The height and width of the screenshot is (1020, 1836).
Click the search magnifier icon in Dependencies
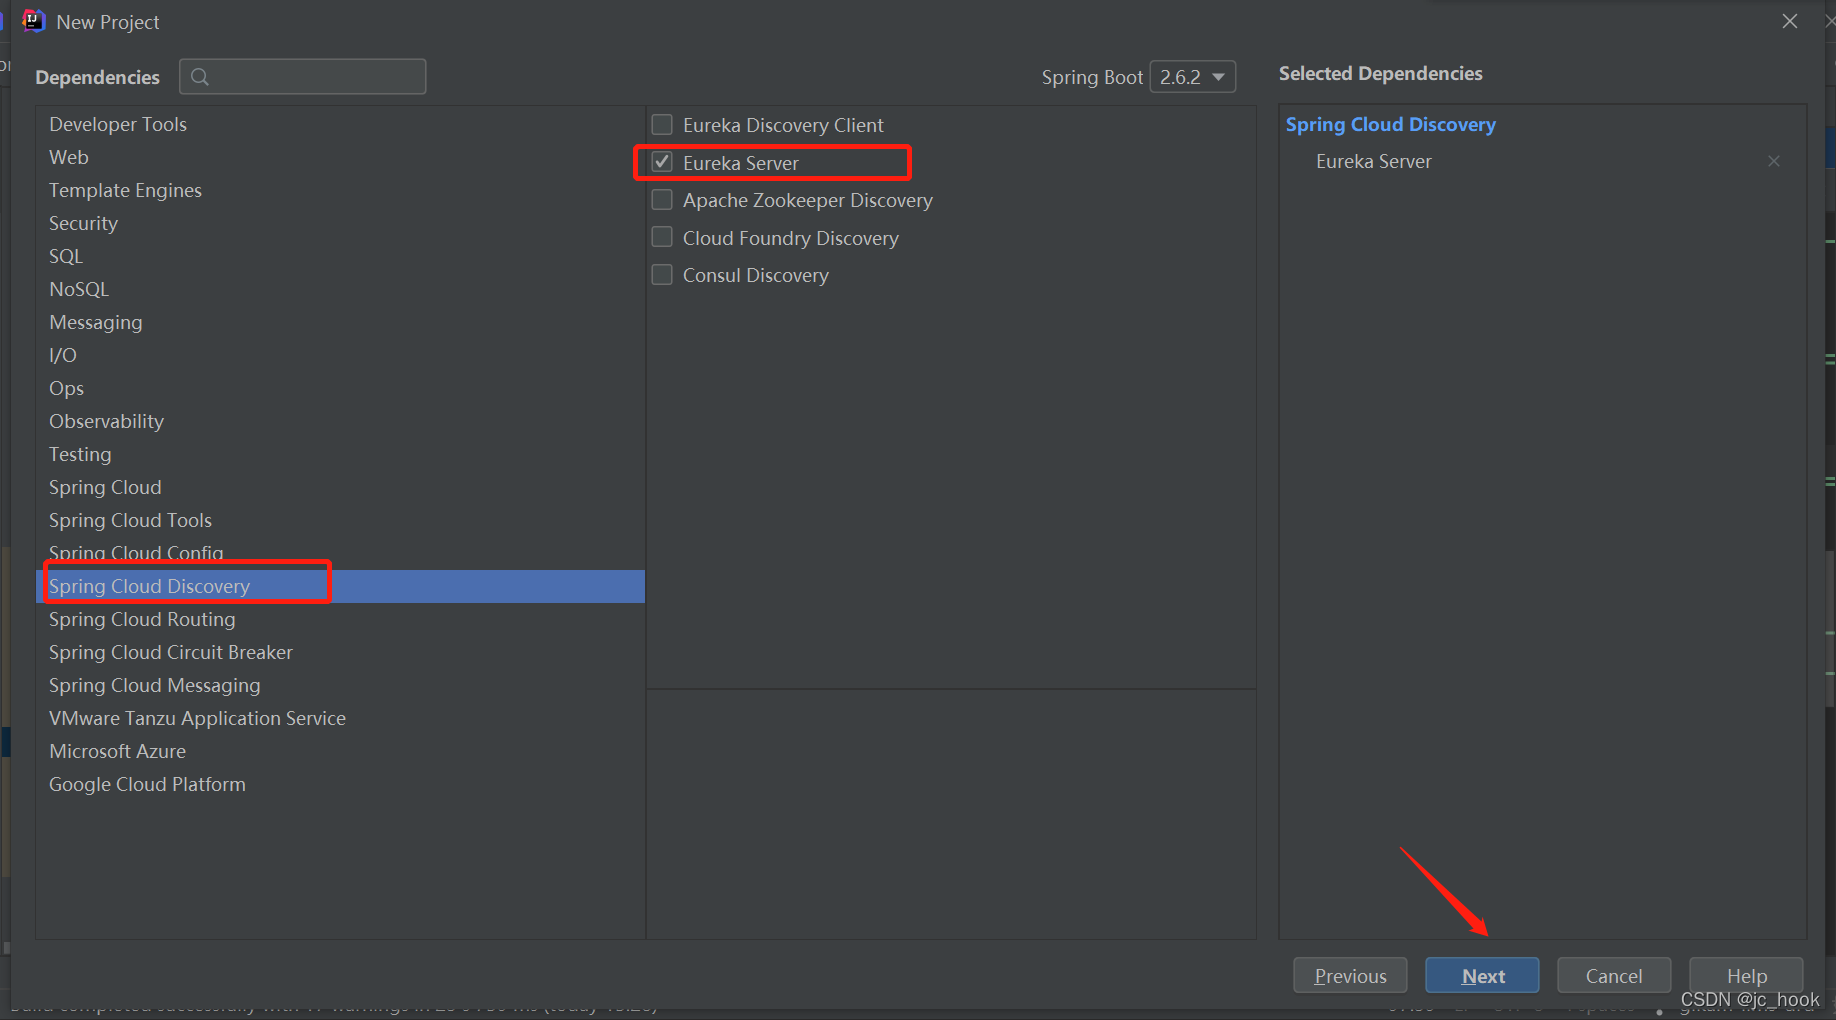[x=200, y=77]
